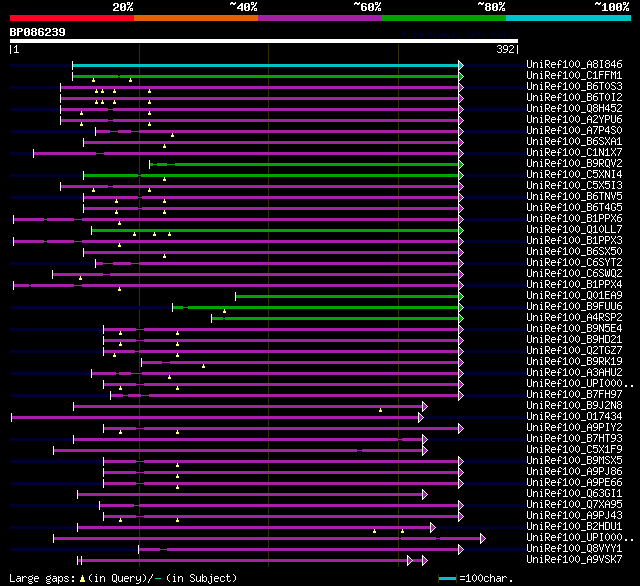Click the arrowhead ending the UniRef100_B9J2N8 bar

tap(424, 406)
